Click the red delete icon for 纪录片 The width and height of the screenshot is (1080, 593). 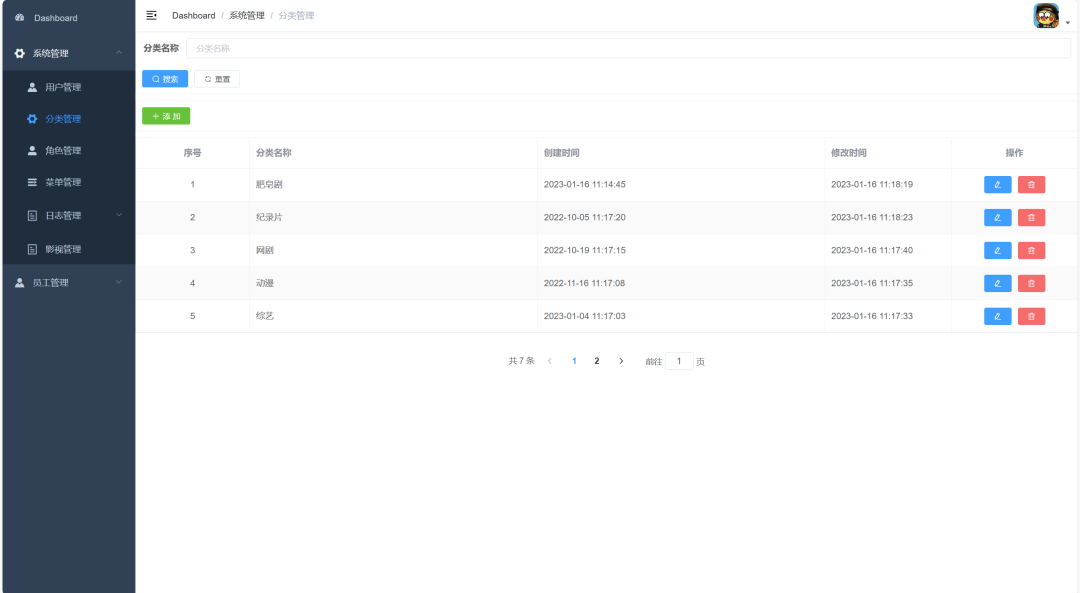[1031, 218]
